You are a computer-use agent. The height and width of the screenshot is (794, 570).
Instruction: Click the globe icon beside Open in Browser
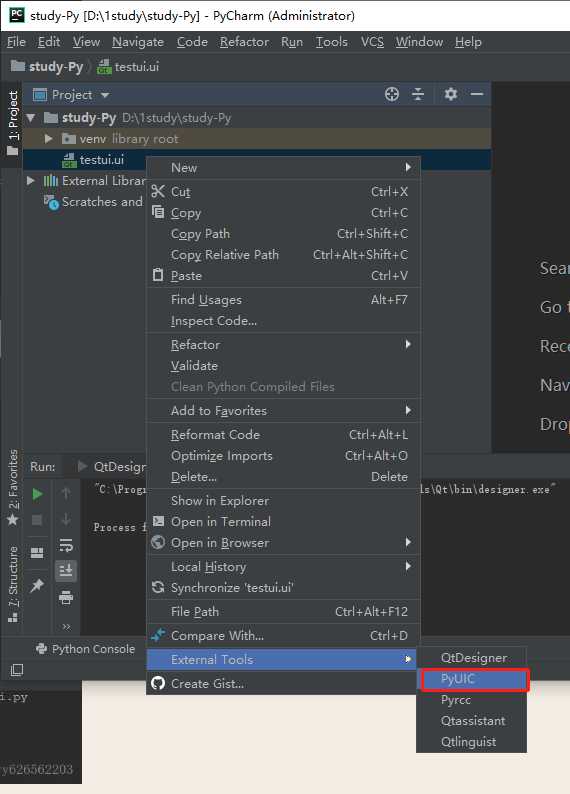click(158, 542)
